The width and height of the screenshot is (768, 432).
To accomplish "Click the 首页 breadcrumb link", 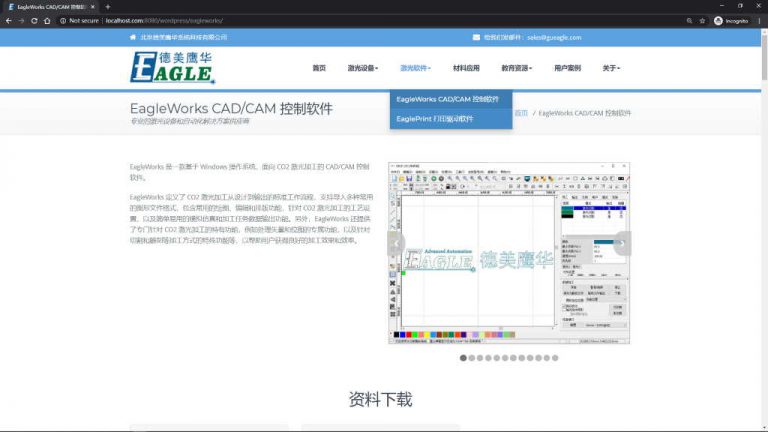I will click(521, 113).
